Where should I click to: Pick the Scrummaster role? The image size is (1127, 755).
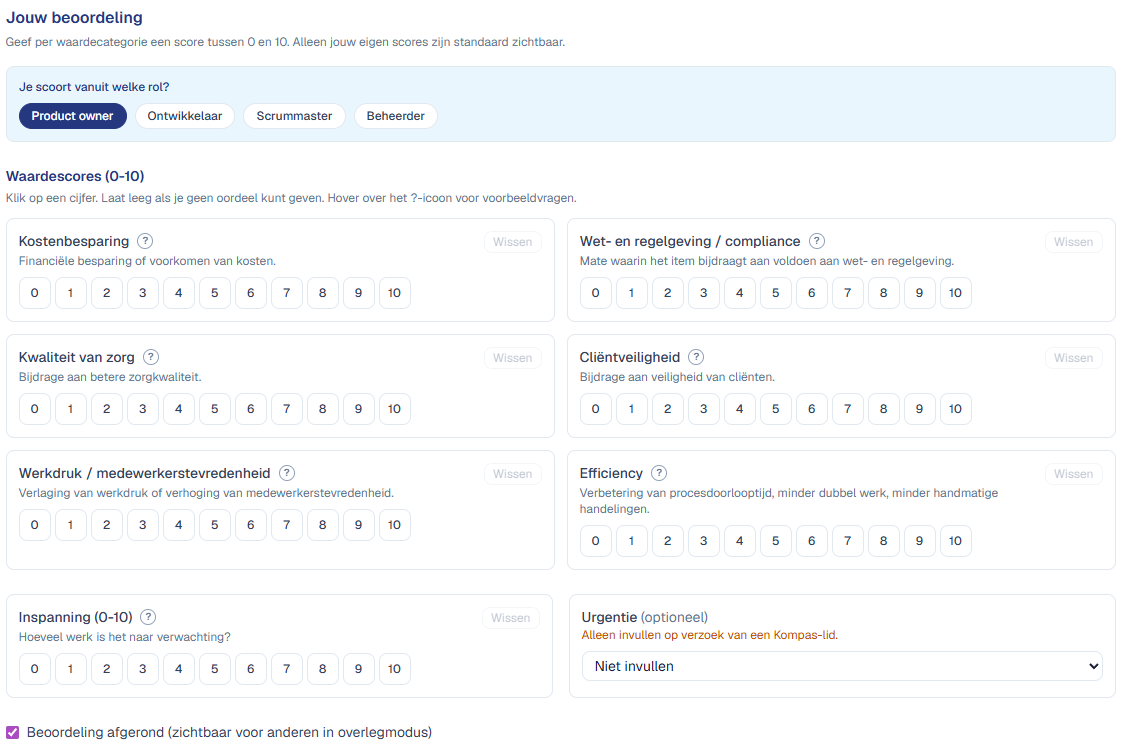tap(294, 116)
